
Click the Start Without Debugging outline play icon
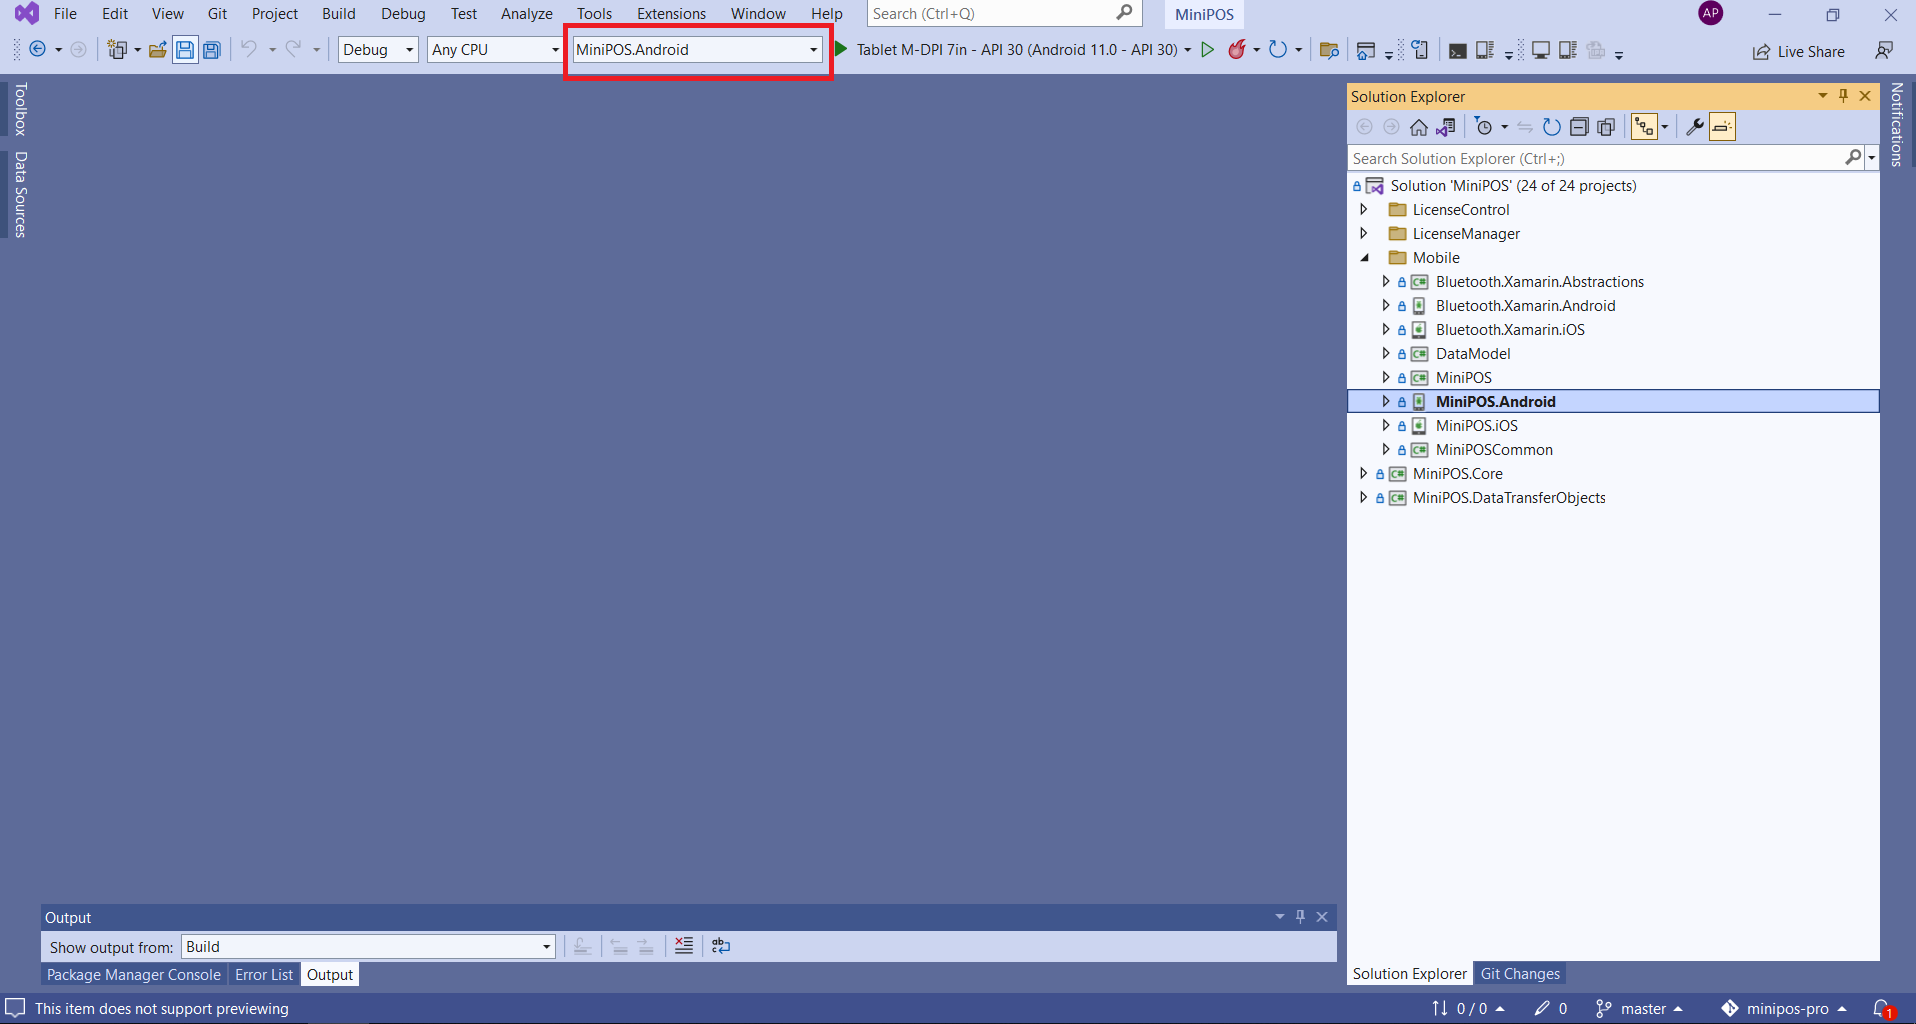click(1207, 49)
